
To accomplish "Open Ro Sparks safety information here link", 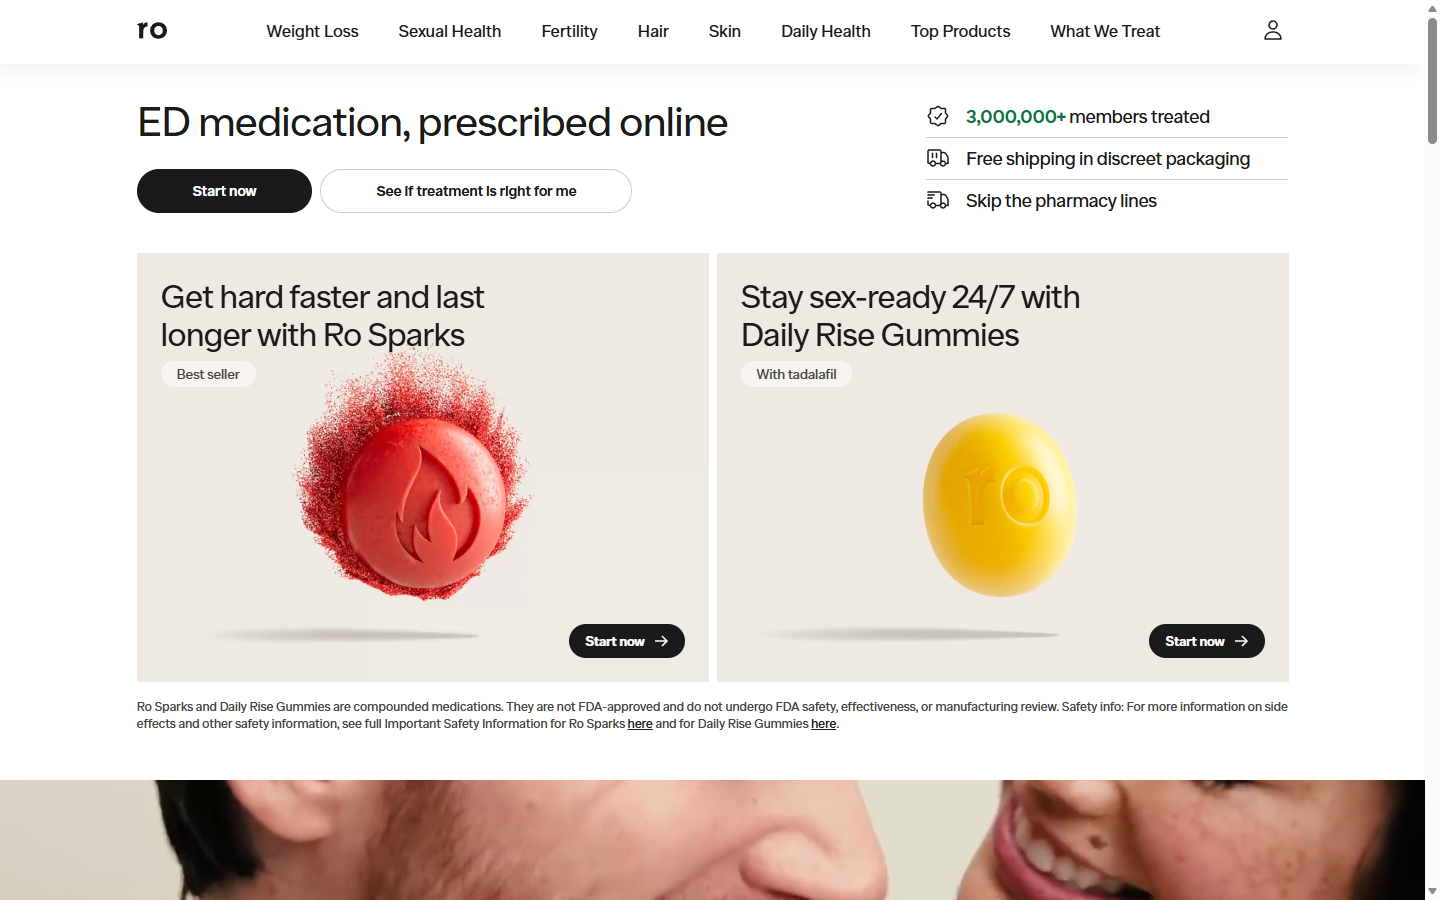I will pyautogui.click(x=640, y=724).
